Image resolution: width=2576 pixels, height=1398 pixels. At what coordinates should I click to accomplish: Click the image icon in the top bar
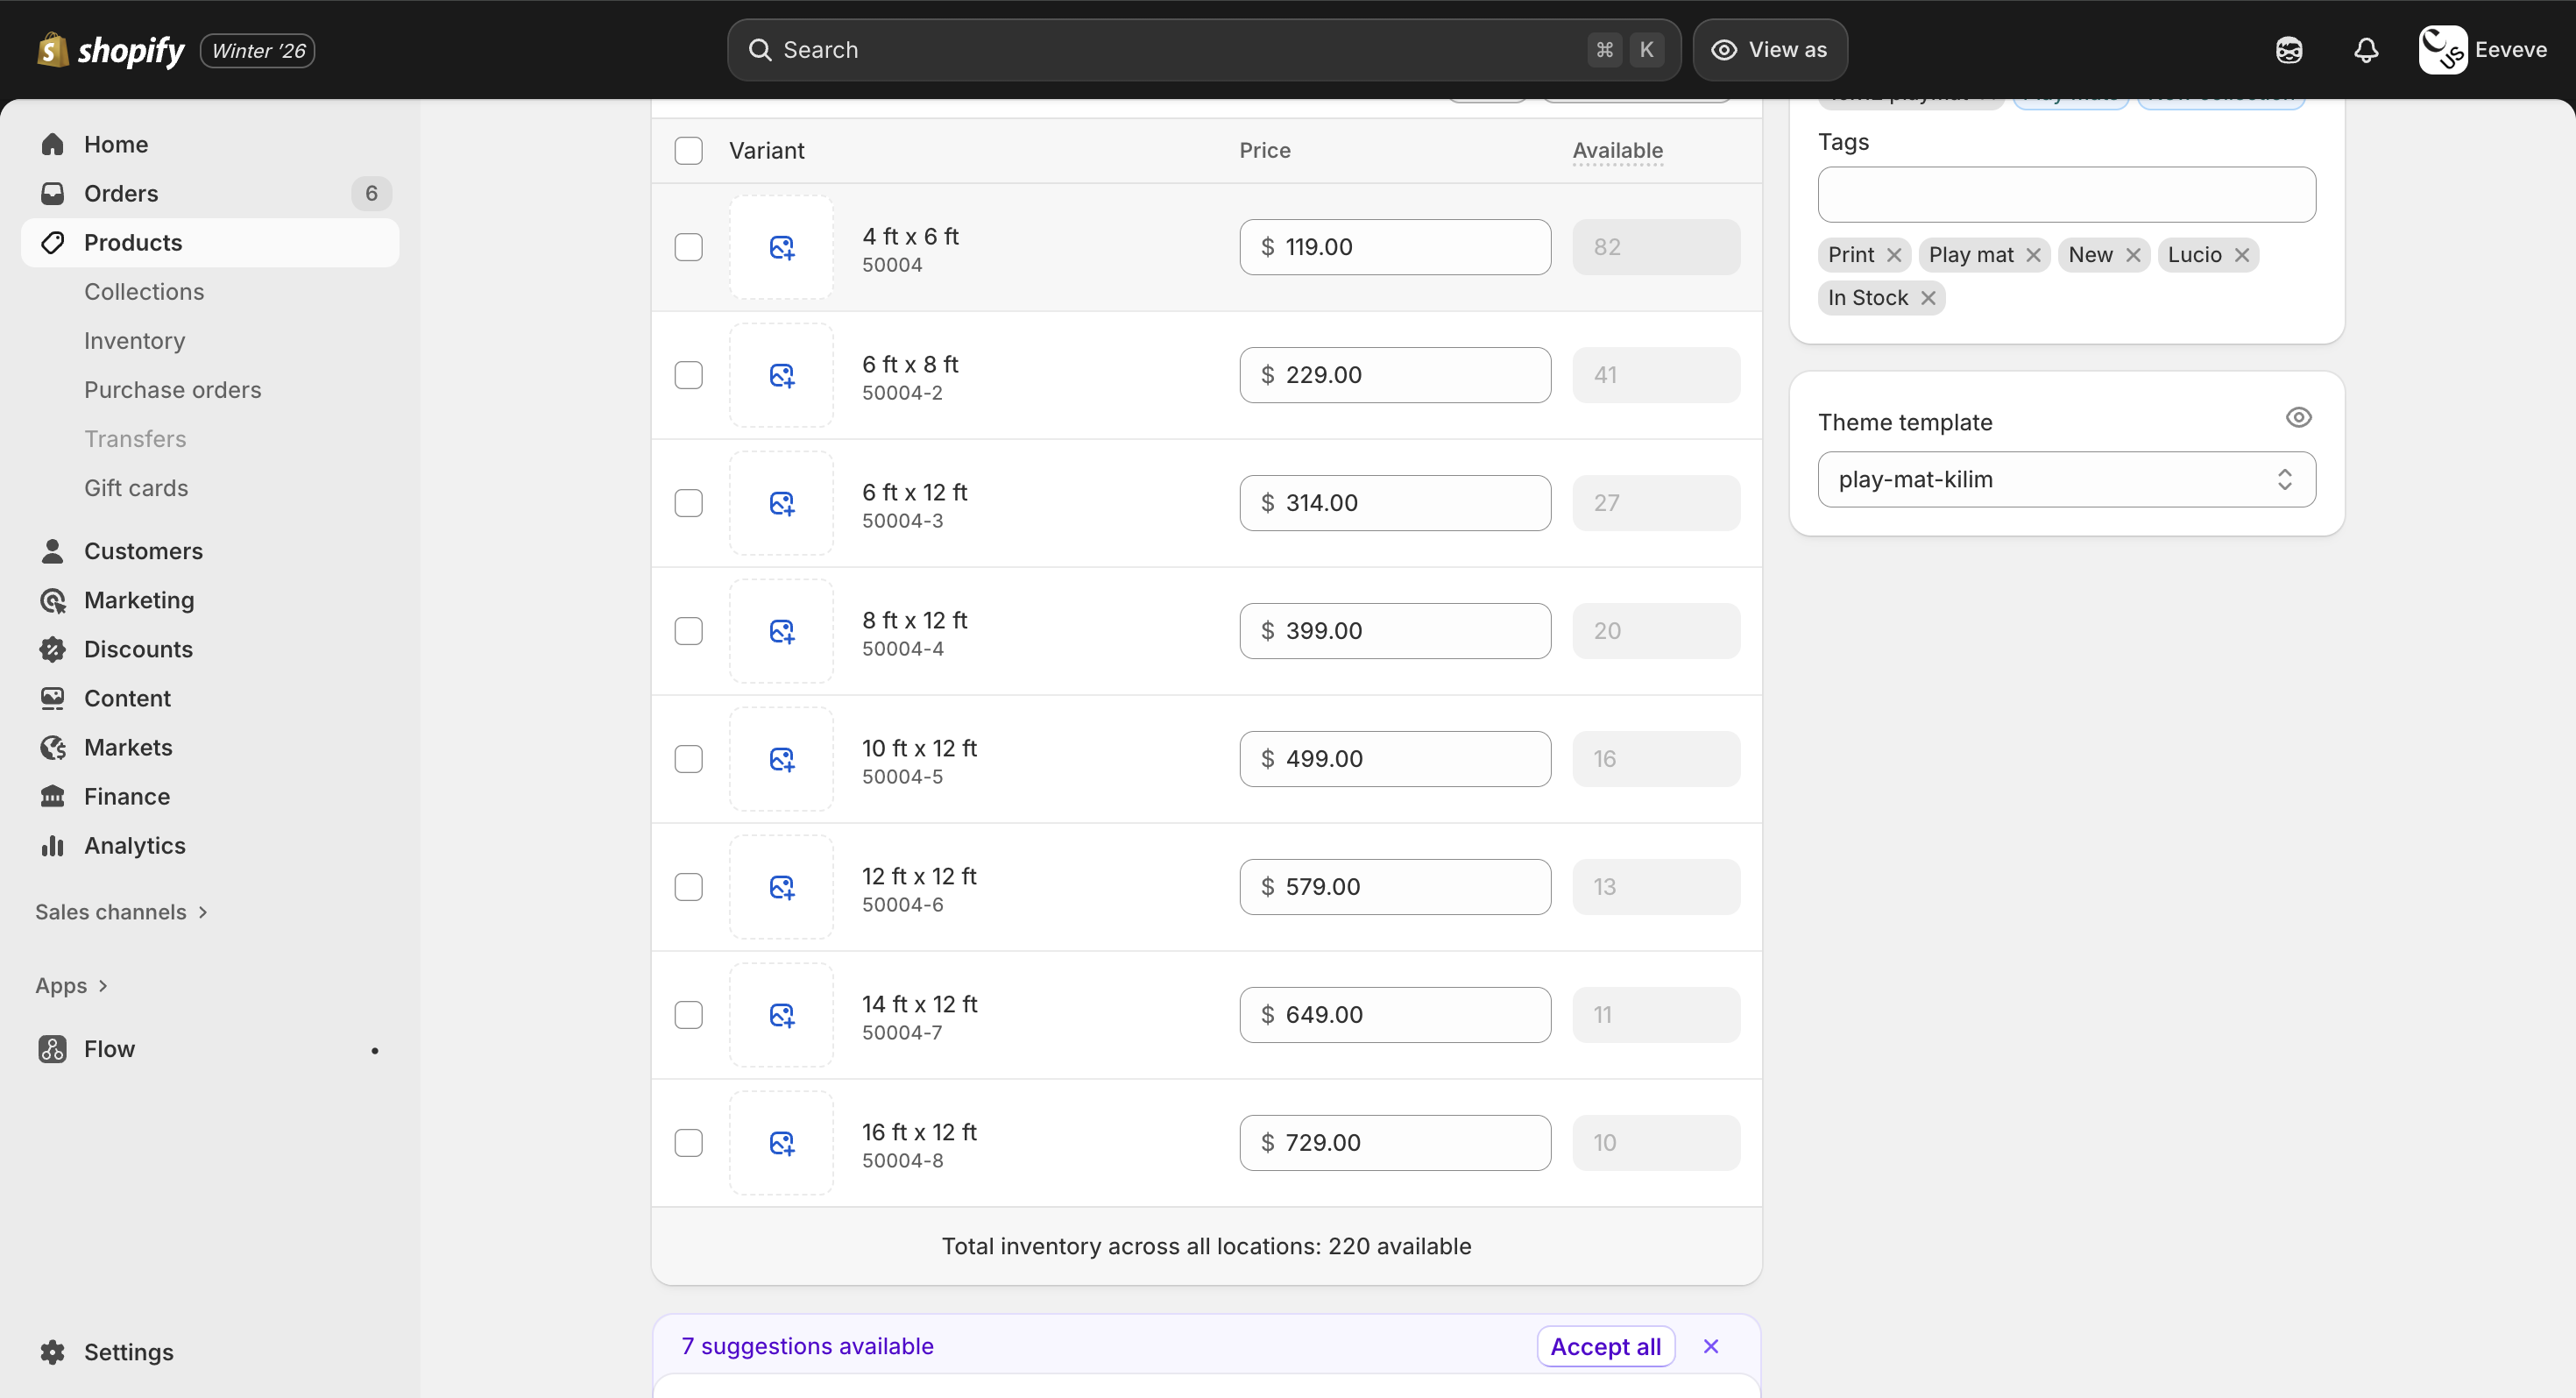(x=2290, y=50)
